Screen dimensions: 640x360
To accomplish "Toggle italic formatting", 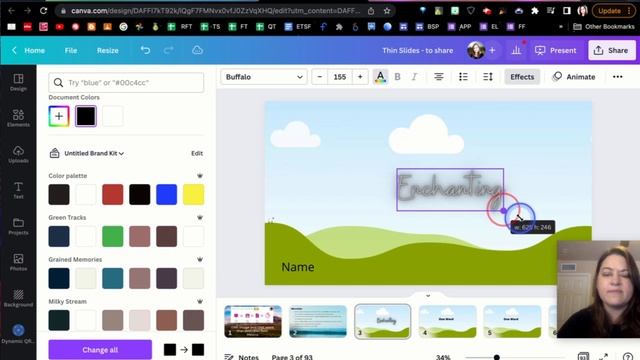I will [x=414, y=77].
